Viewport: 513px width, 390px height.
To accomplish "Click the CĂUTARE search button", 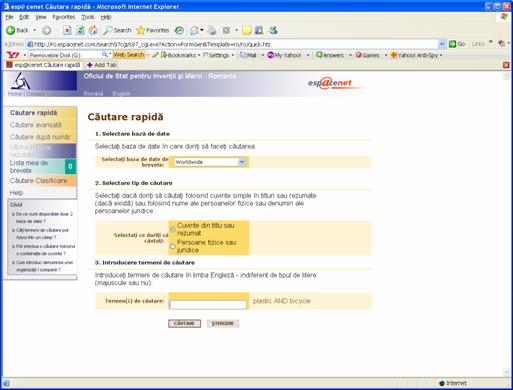I will [184, 323].
